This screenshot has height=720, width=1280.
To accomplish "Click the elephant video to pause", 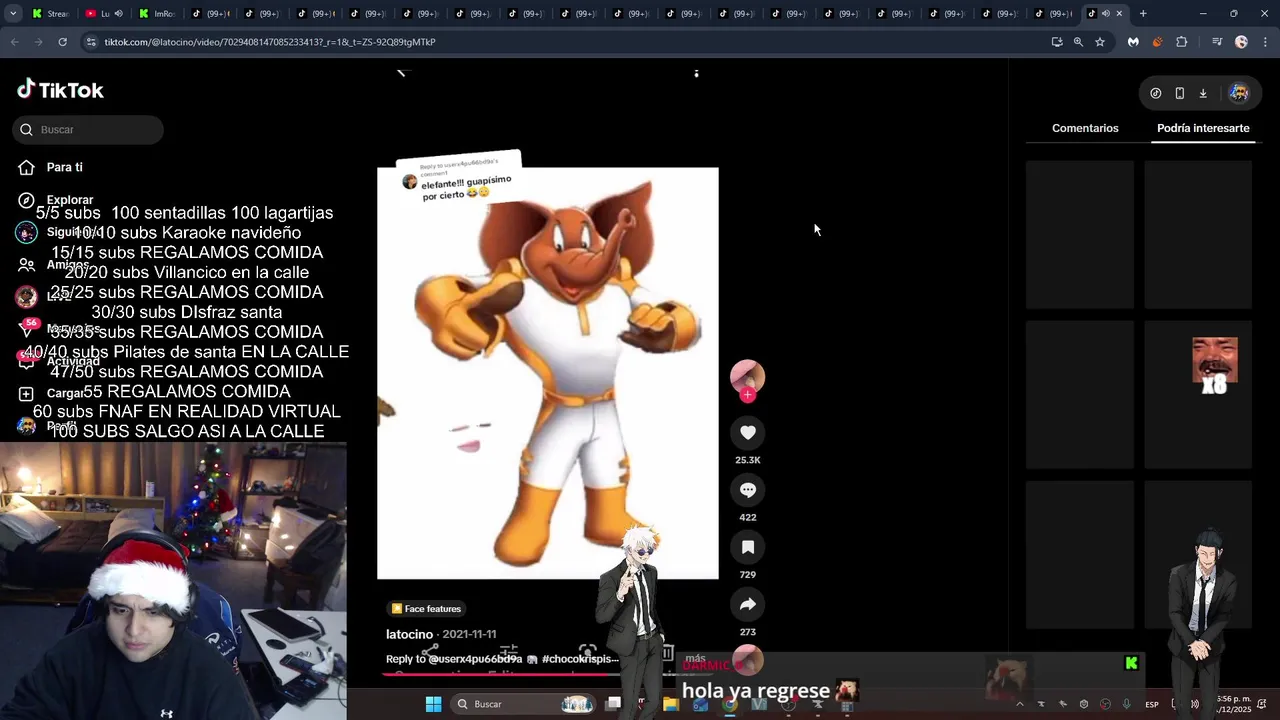I will (547, 373).
